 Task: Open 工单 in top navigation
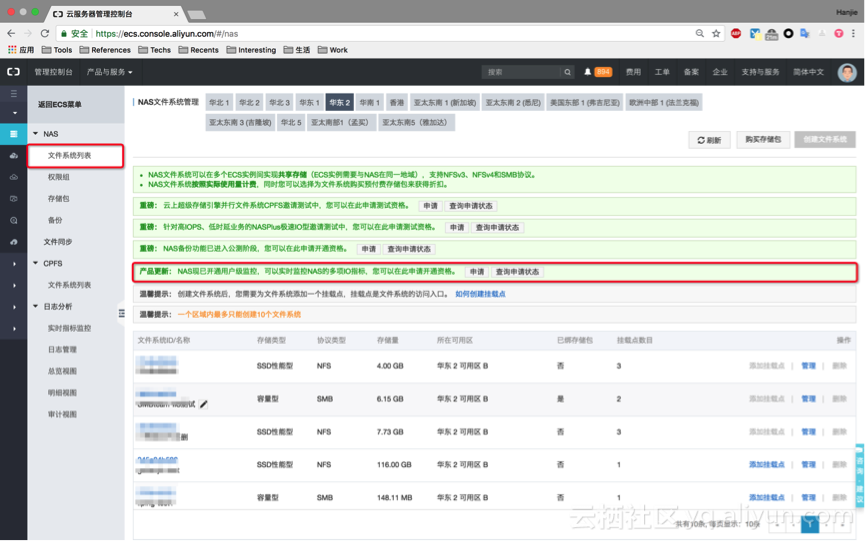662,72
